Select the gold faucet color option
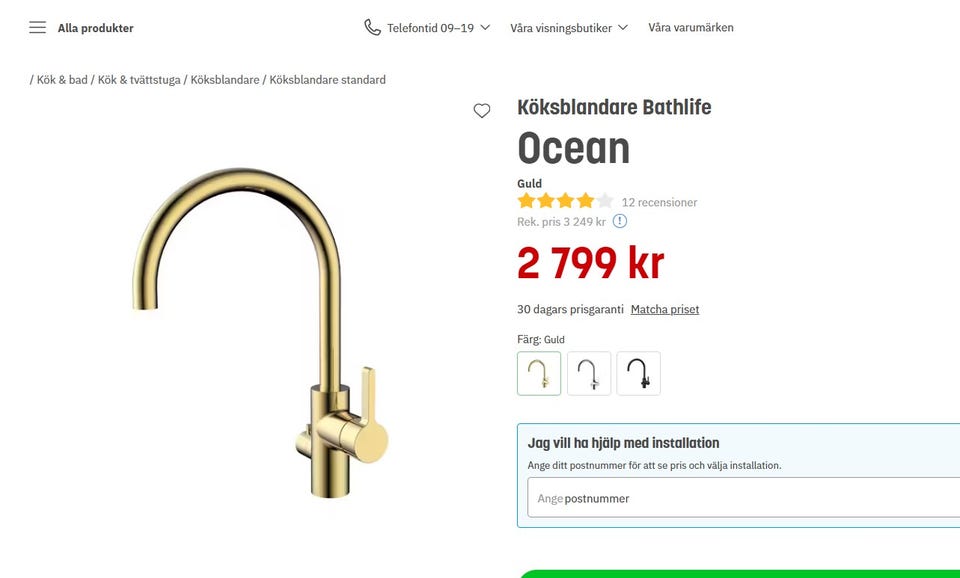The image size is (960, 578). pyautogui.click(x=539, y=373)
